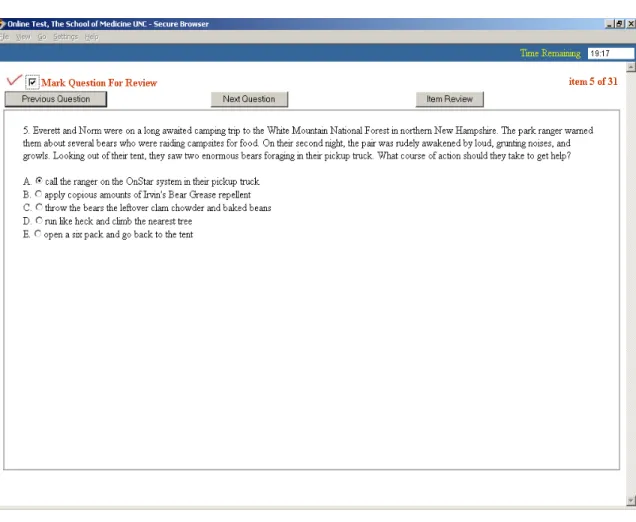Advance with the Next Question button

[x=249, y=99]
